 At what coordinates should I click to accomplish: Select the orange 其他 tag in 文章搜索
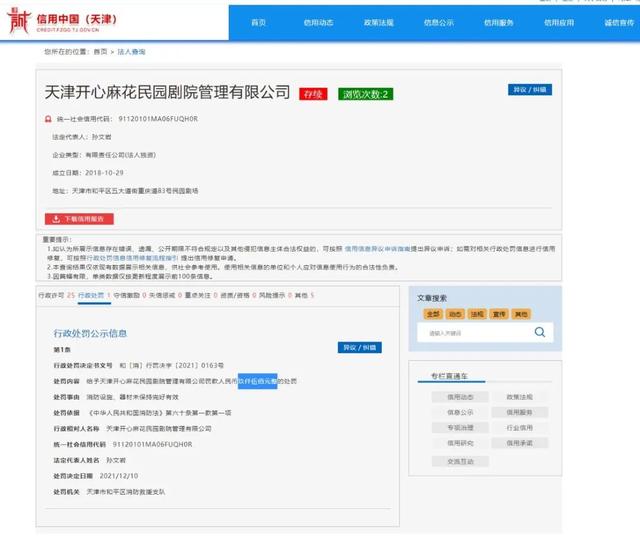[521, 314]
